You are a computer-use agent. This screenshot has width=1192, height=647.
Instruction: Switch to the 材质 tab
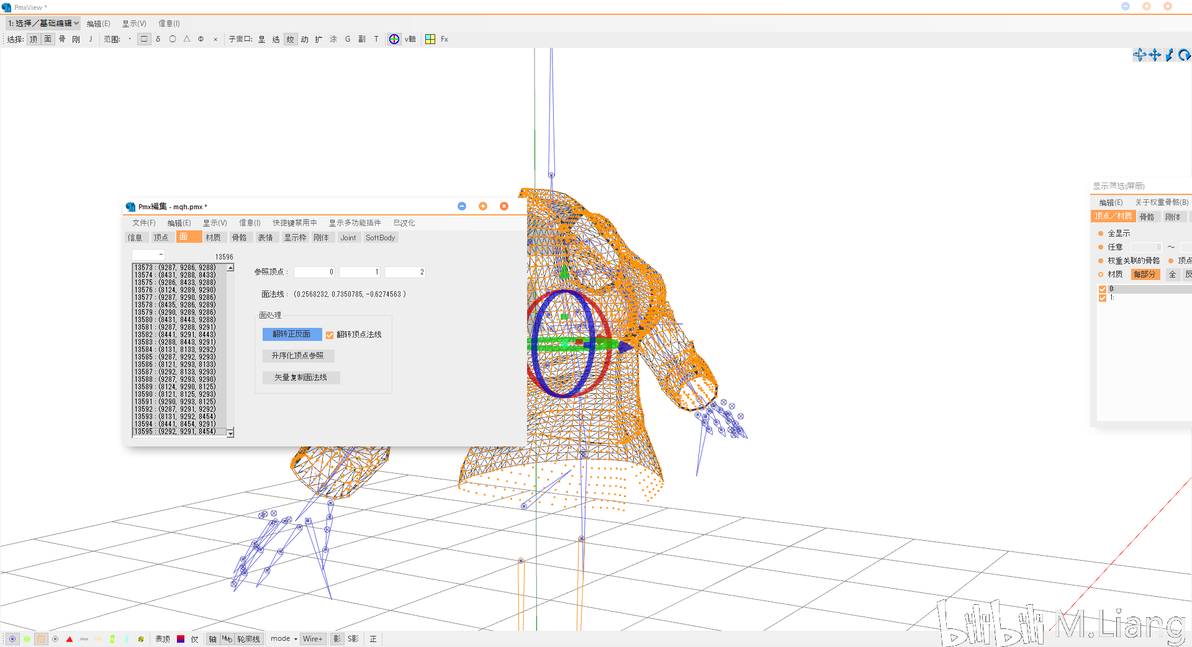213,238
